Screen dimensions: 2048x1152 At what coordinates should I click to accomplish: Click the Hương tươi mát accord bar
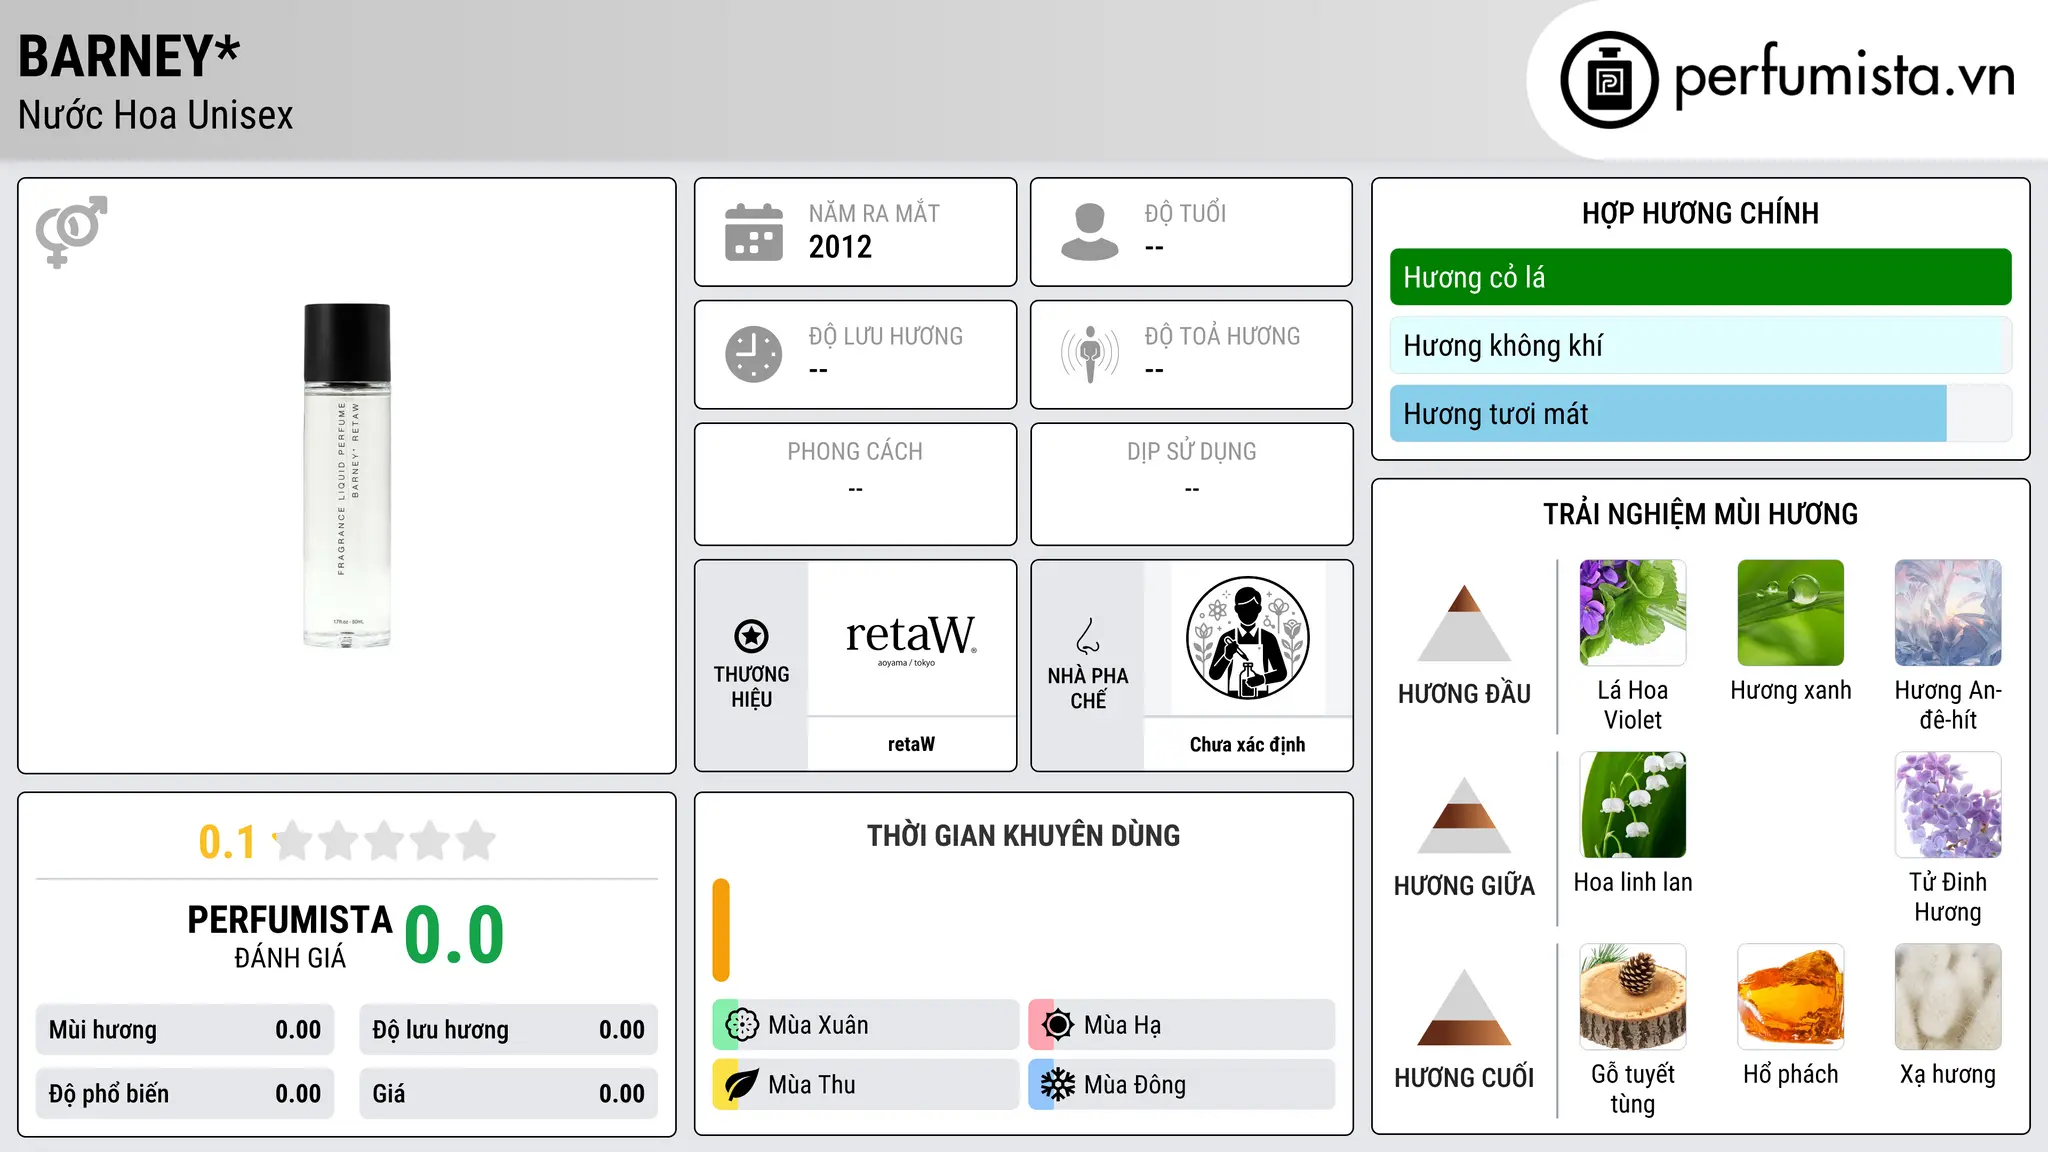click(x=1700, y=414)
